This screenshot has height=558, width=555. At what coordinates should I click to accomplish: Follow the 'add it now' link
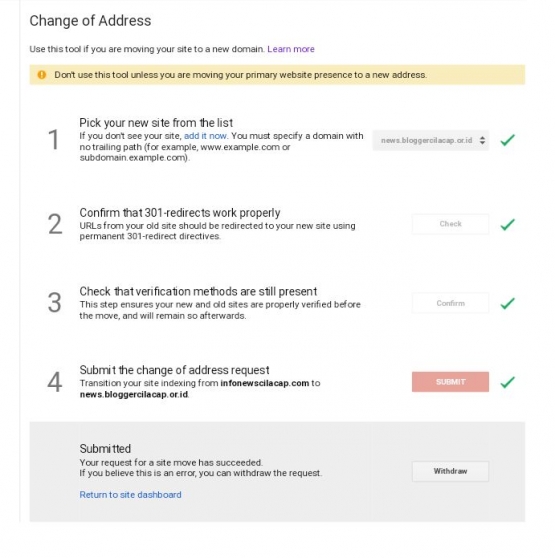point(205,136)
